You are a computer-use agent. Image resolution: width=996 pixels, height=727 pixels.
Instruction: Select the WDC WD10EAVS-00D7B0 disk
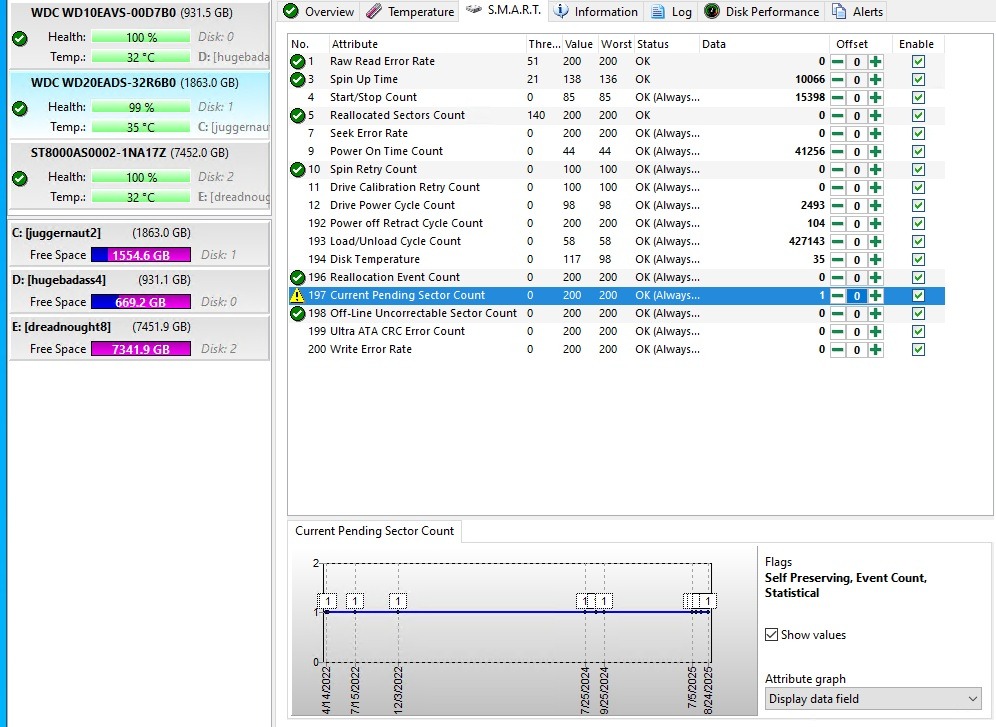(140, 35)
